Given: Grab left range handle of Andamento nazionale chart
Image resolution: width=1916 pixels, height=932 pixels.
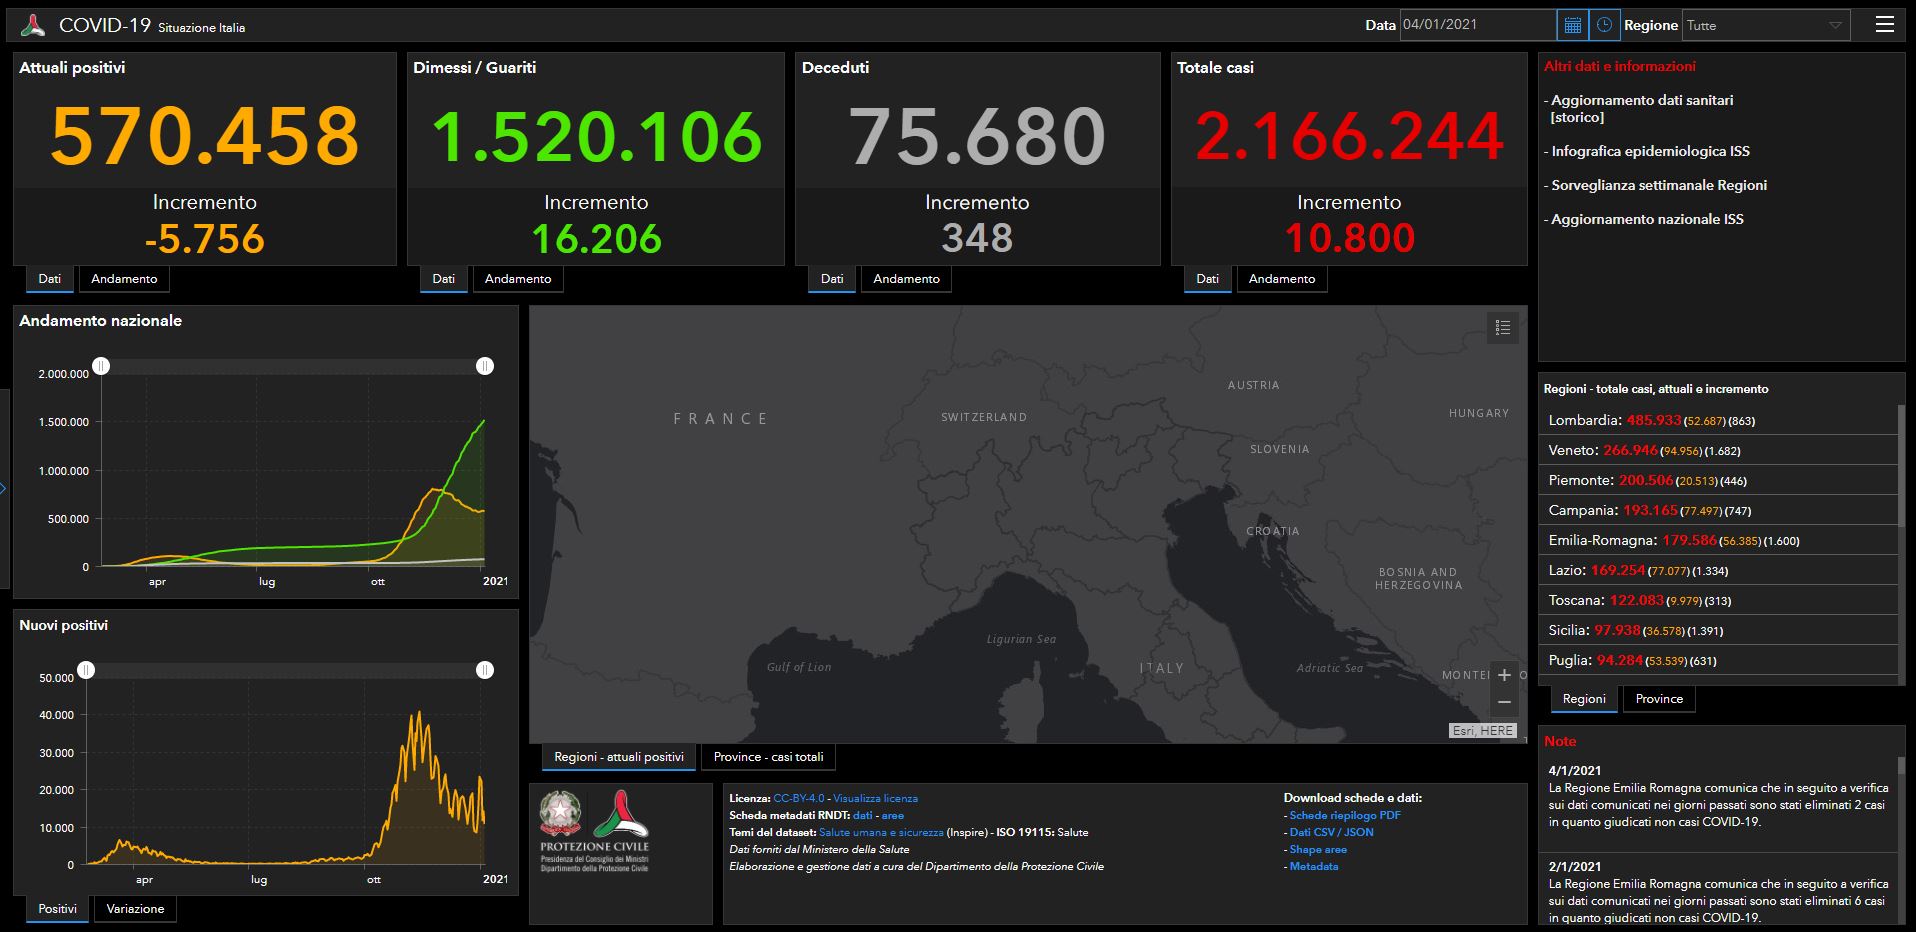Looking at the screenshot, I should (x=101, y=366).
